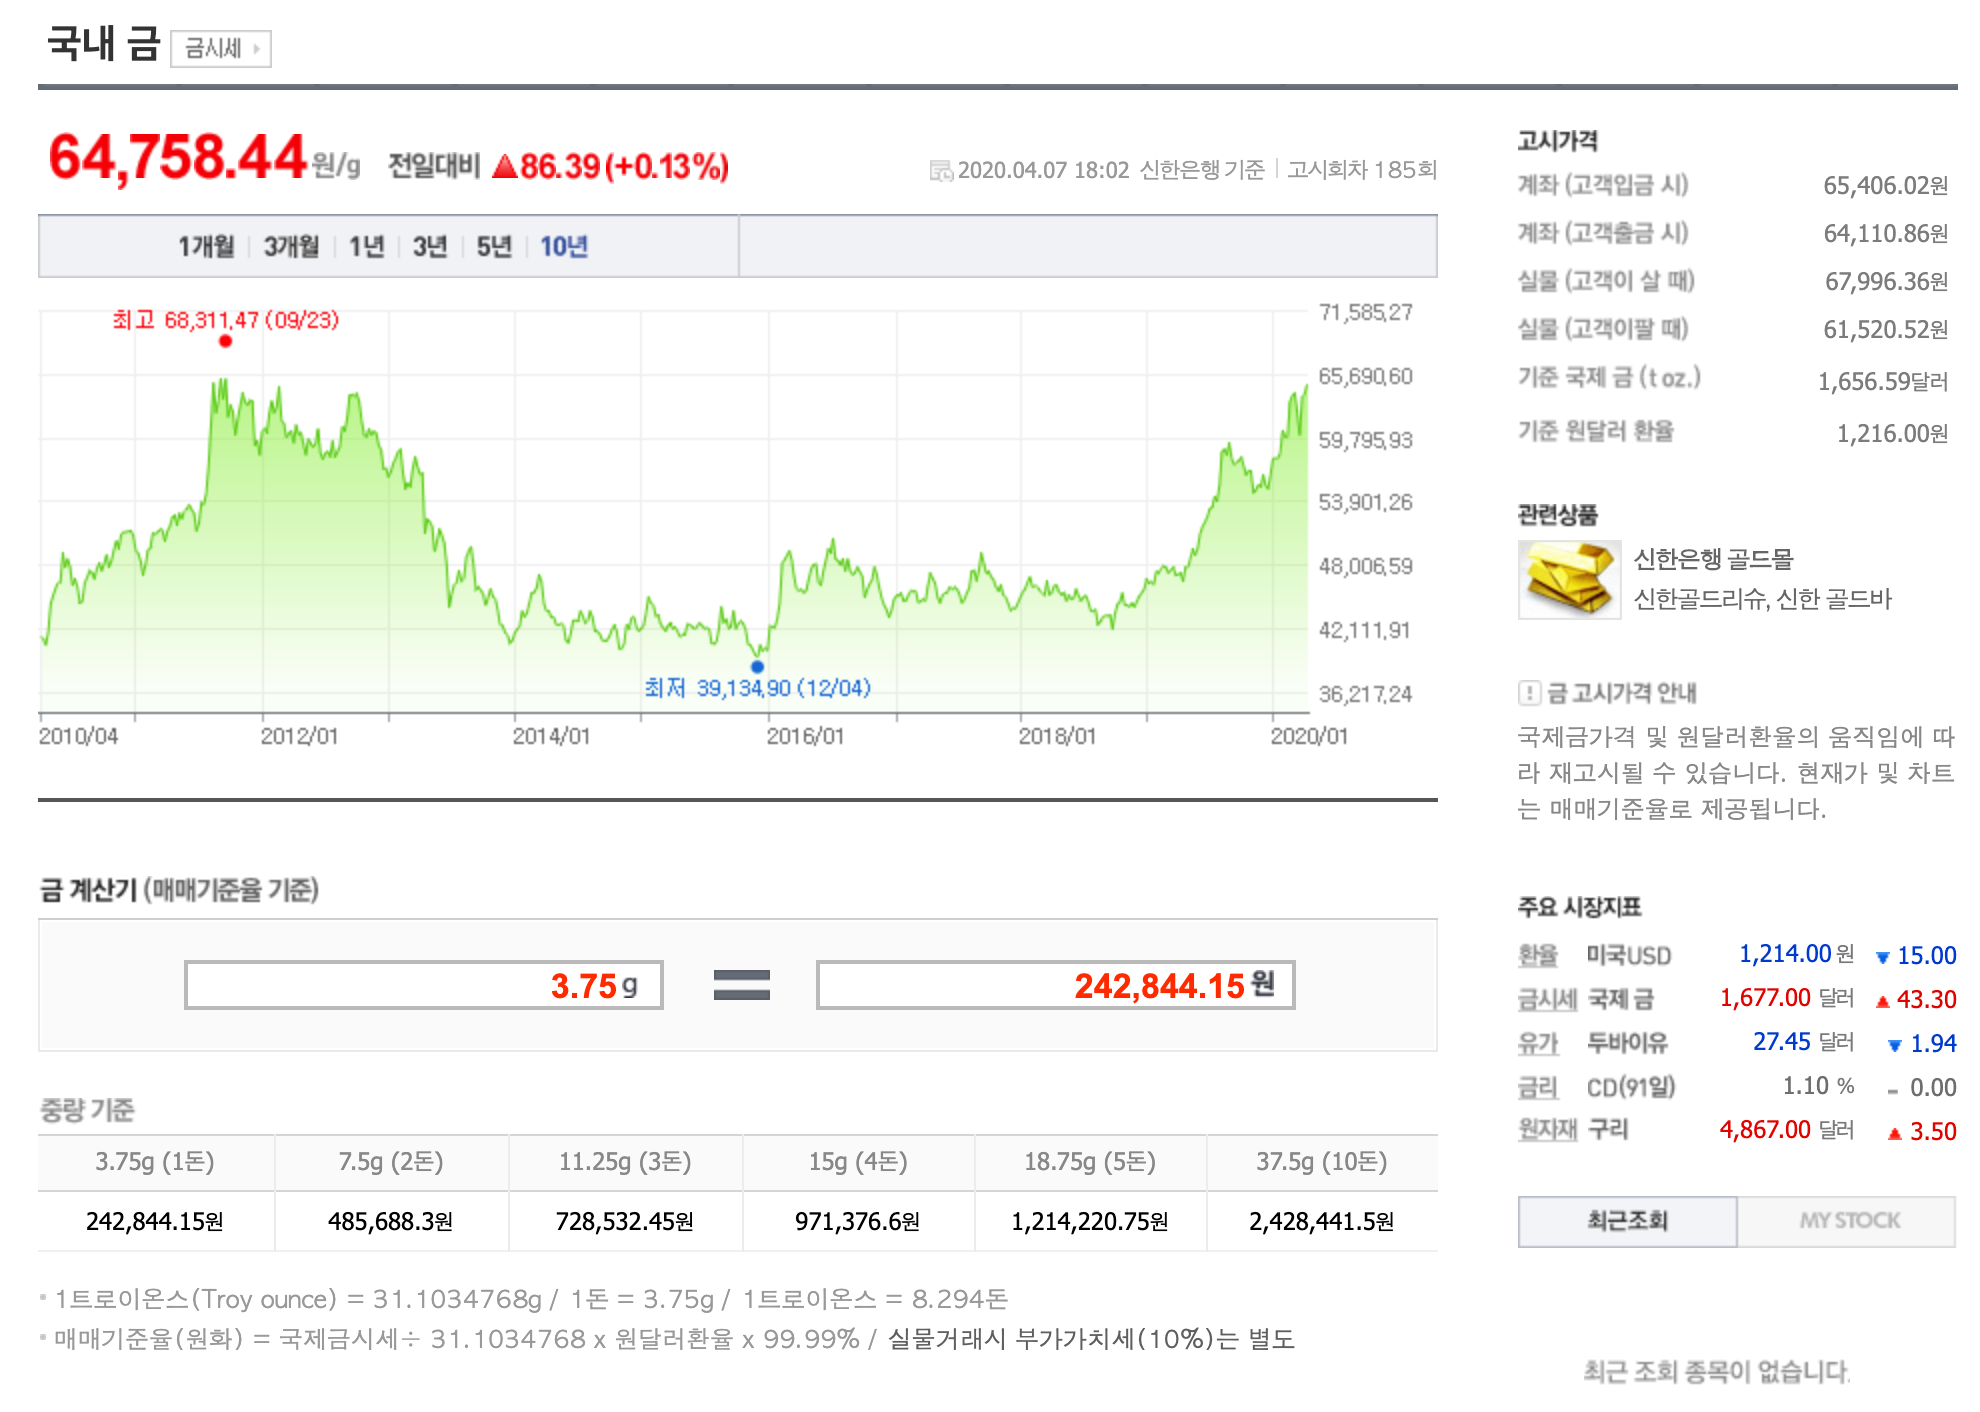The width and height of the screenshot is (1980, 1412).
Task: Open the 금시세 market indicator link
Action: 1546,999
